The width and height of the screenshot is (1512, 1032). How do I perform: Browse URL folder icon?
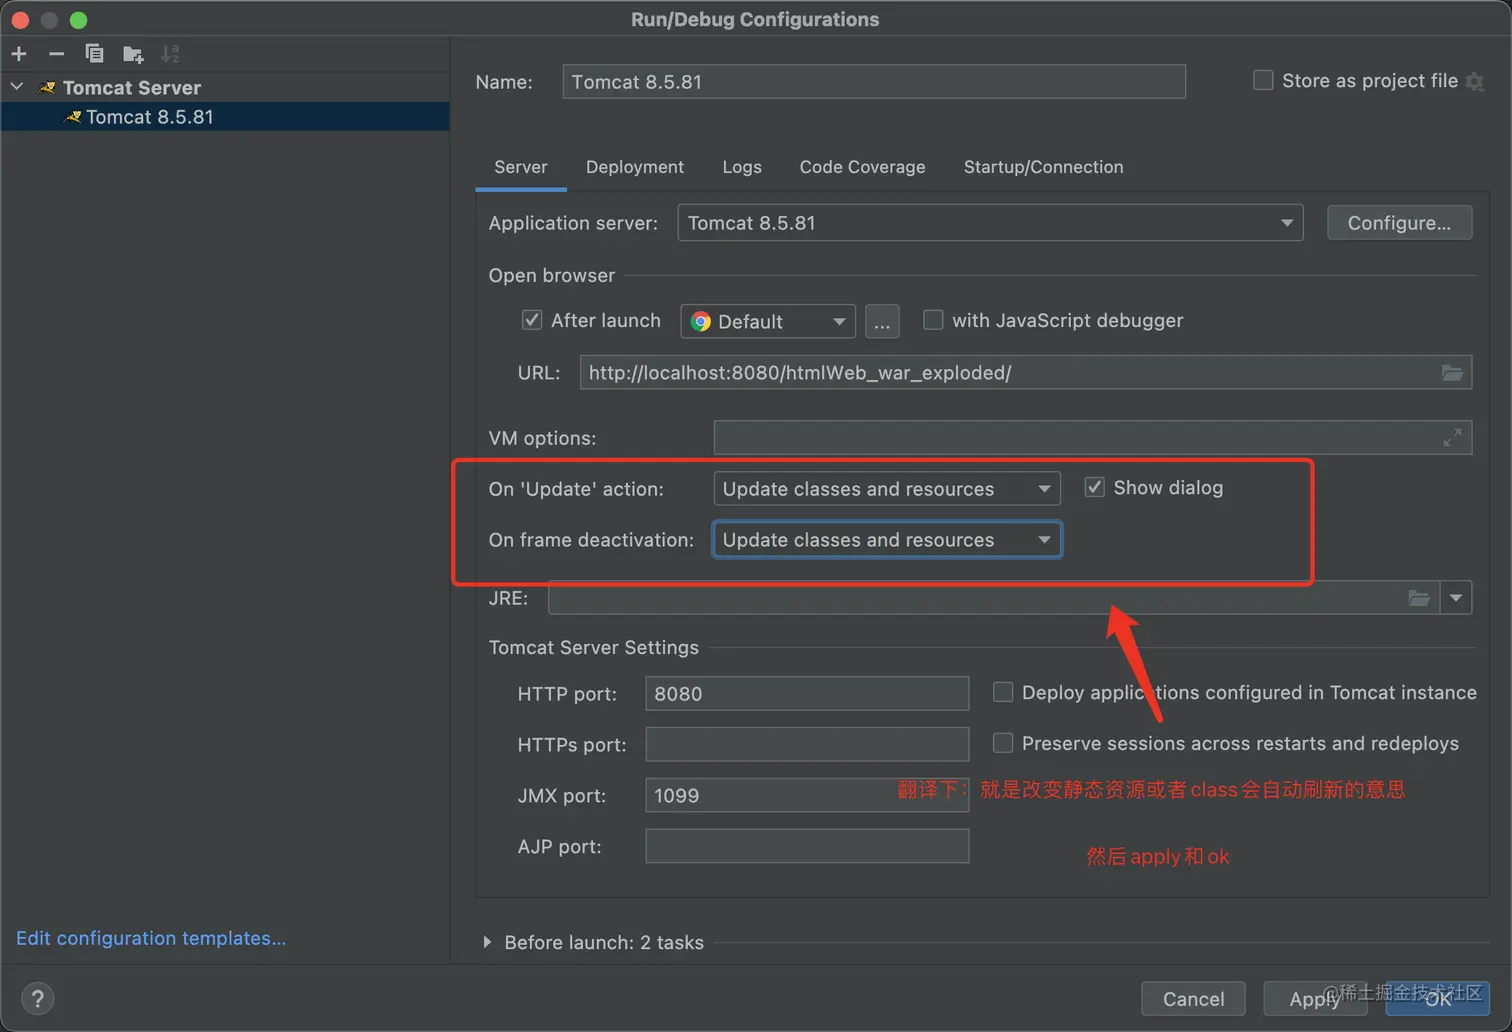(x=1452, y=373)
